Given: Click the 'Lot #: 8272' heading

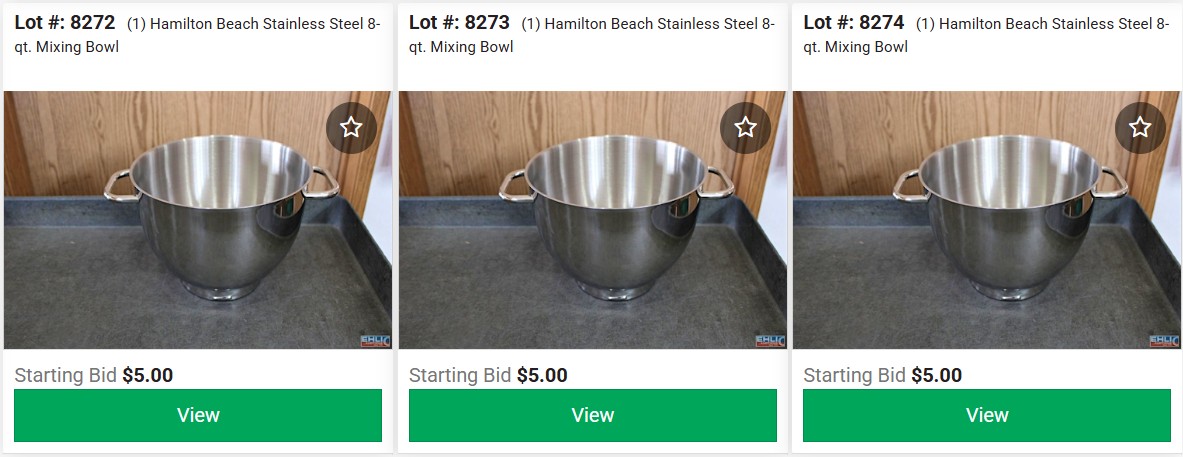Looking at the screenshot, I should (x=65, y=23).
